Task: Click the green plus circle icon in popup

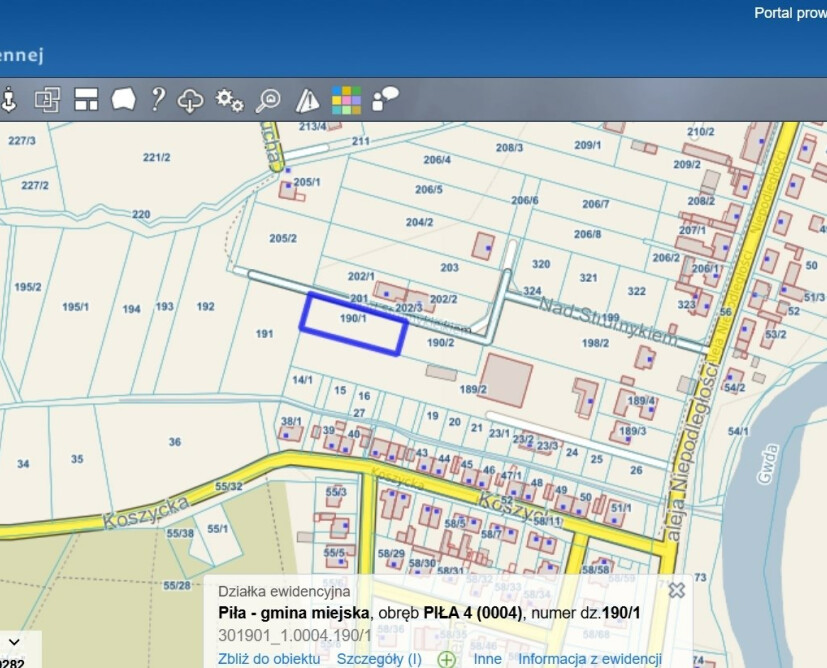Action: [x=446, y=659]
